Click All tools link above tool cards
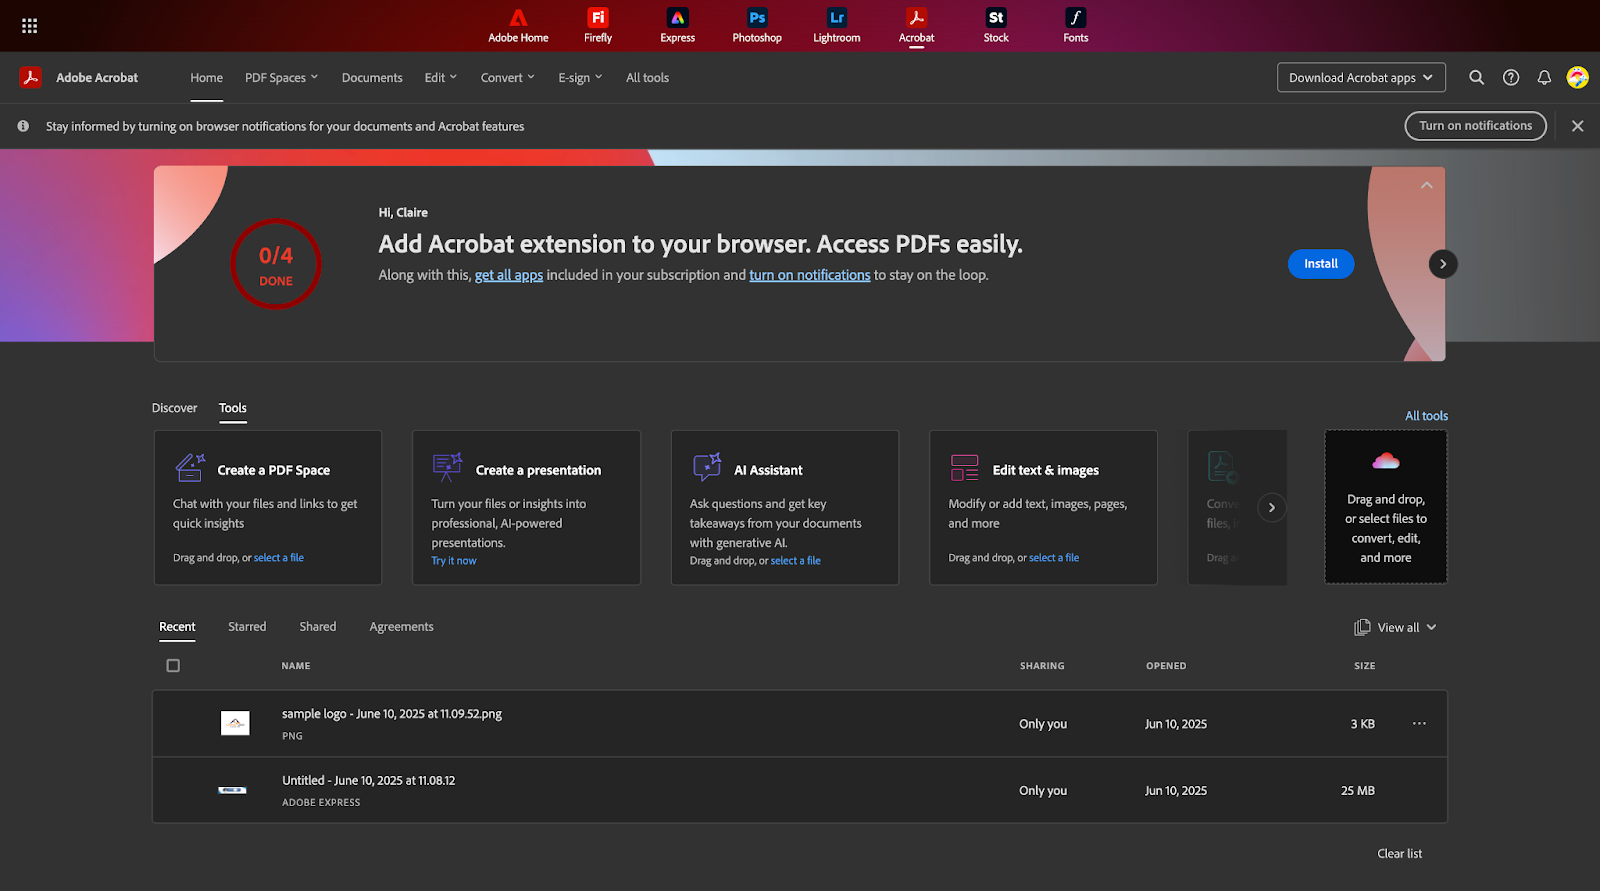 [x=1426, y=416]
